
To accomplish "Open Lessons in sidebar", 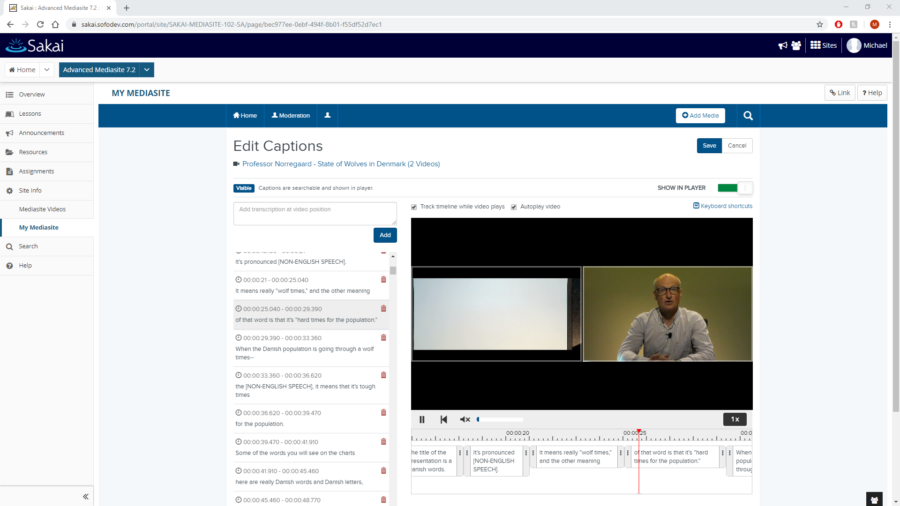I will [x=47, y=114].
